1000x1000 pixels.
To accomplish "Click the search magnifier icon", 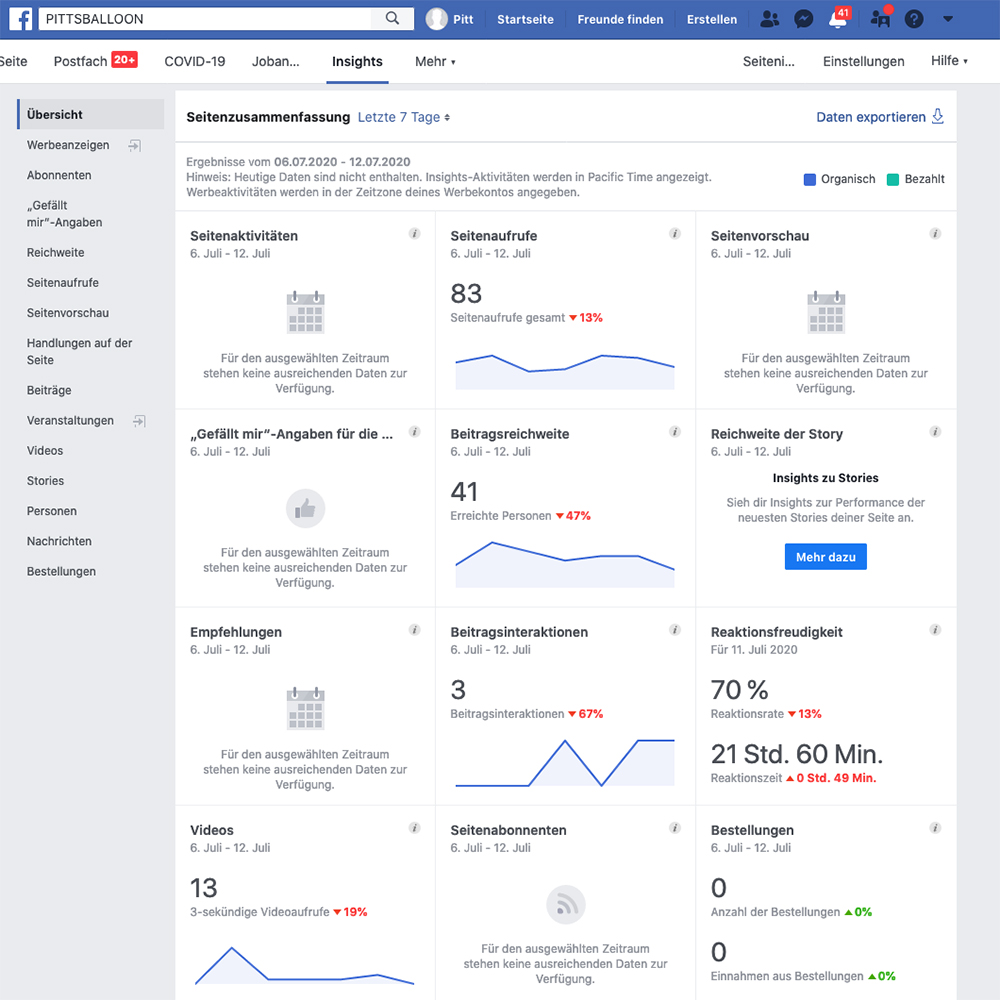I will tap(392, 19).
